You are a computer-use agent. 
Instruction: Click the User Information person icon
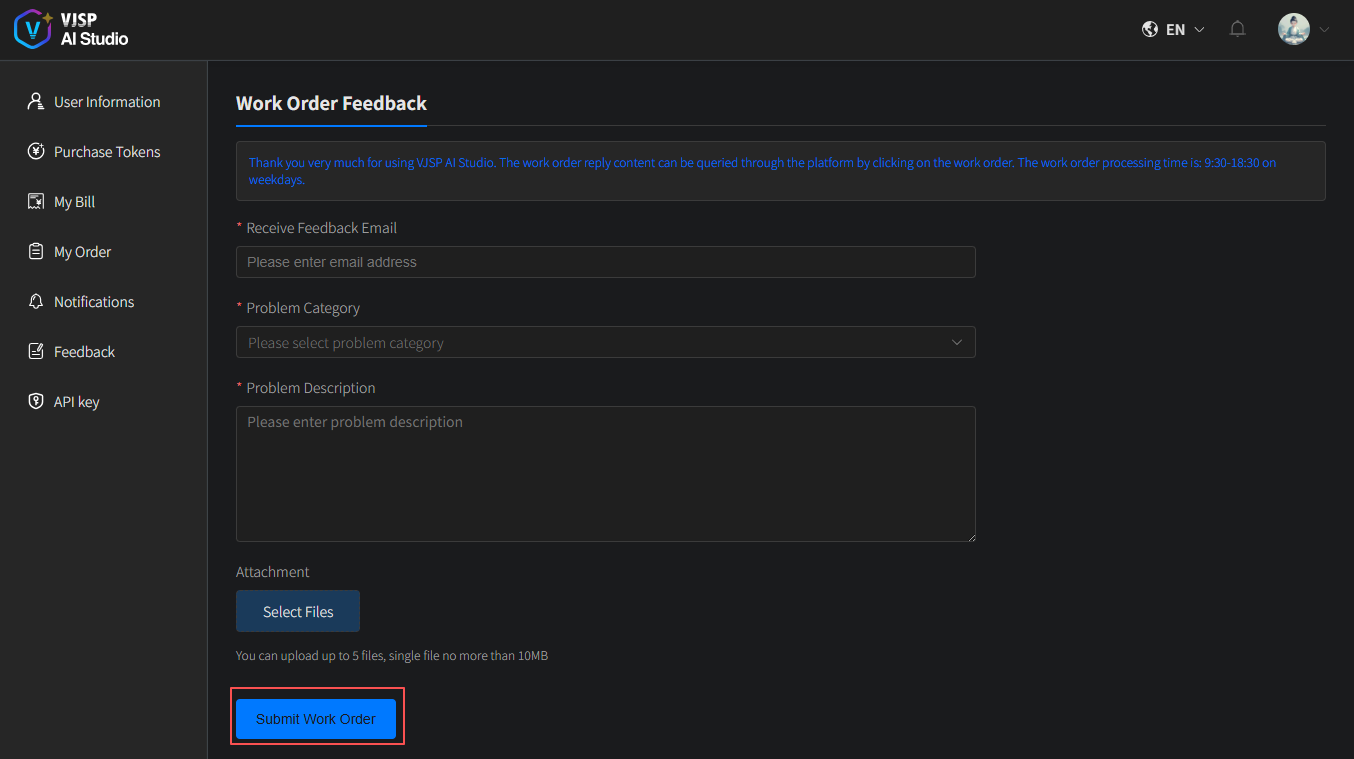click(x=36, y=102)
